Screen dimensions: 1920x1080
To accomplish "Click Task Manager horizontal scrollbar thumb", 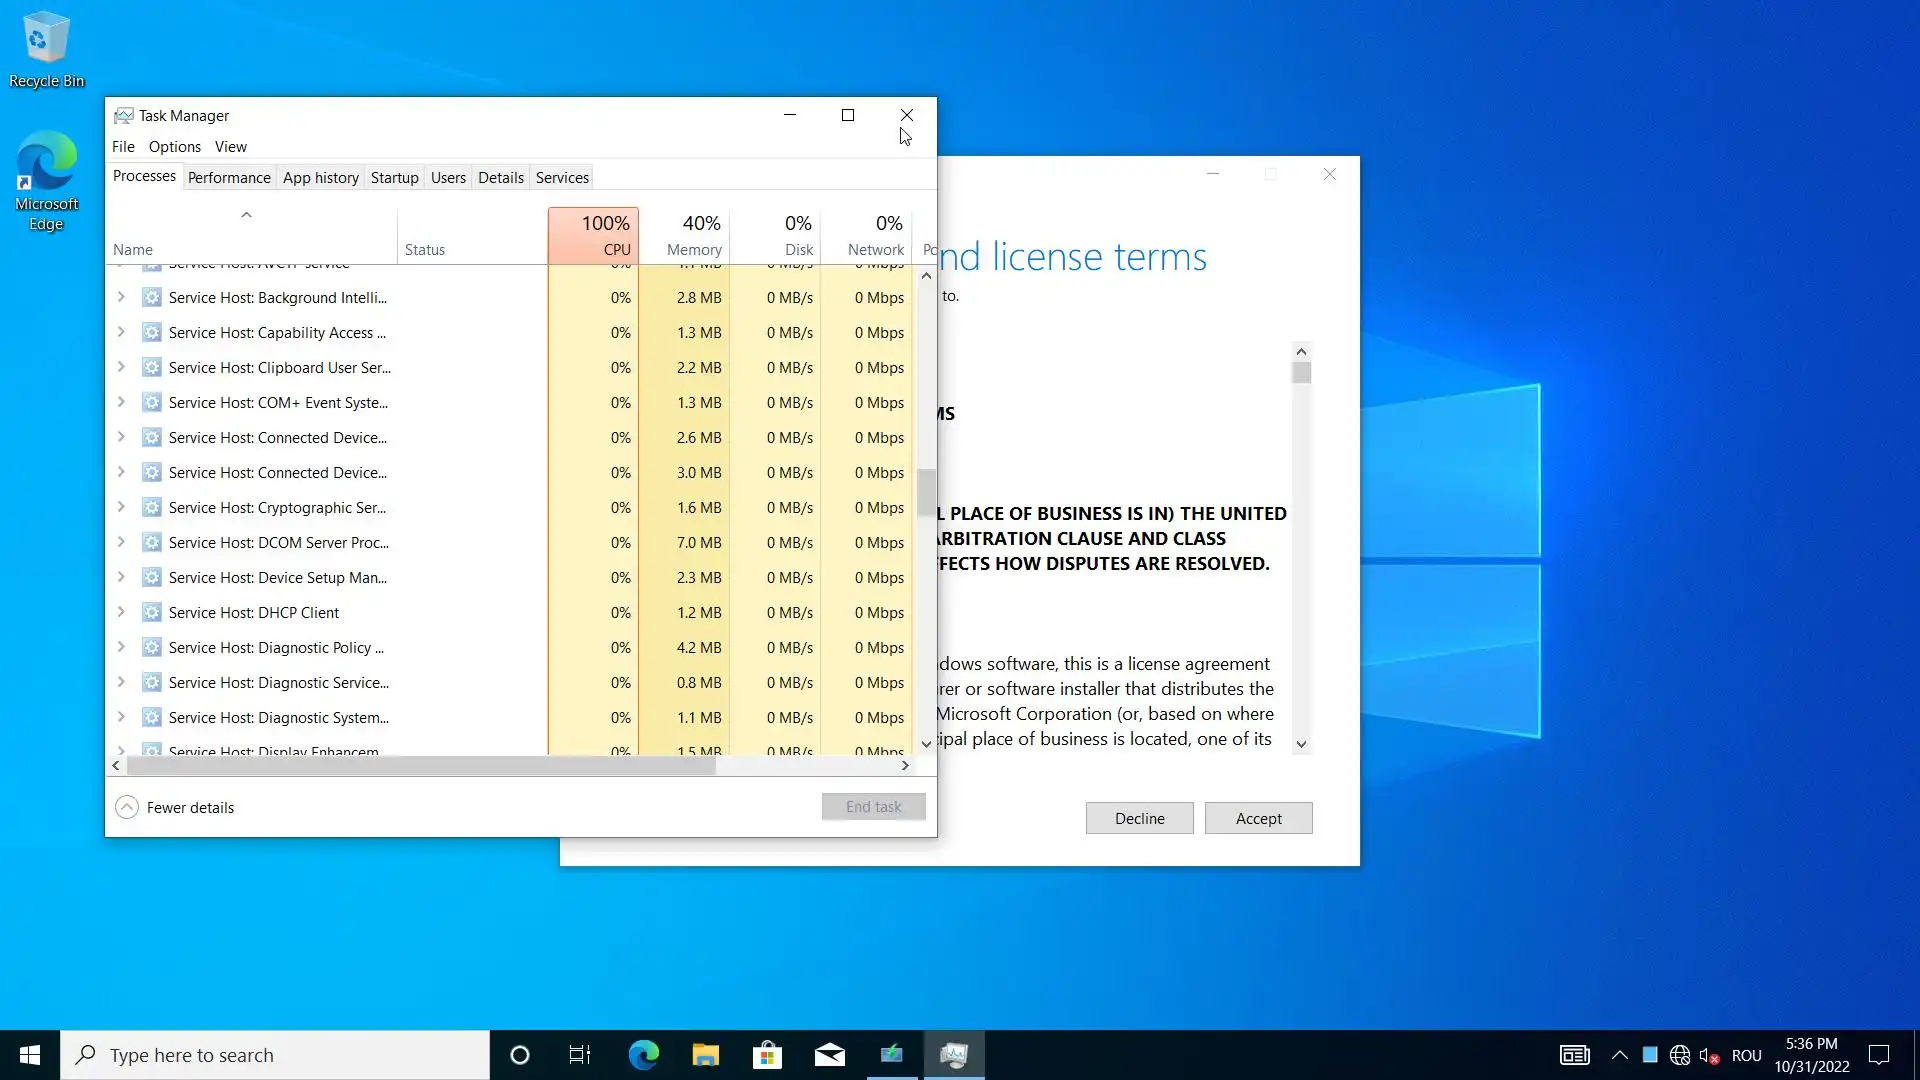I will point(420,765).
